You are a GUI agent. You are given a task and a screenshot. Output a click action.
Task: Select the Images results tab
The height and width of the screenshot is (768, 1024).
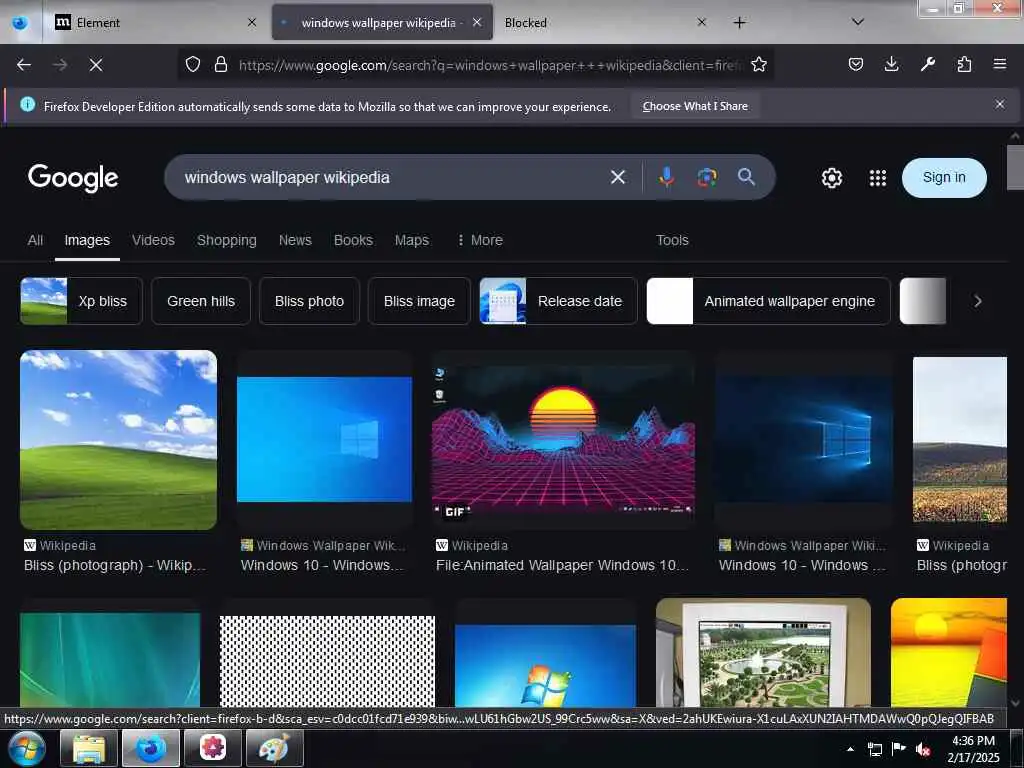click(87, 240)
